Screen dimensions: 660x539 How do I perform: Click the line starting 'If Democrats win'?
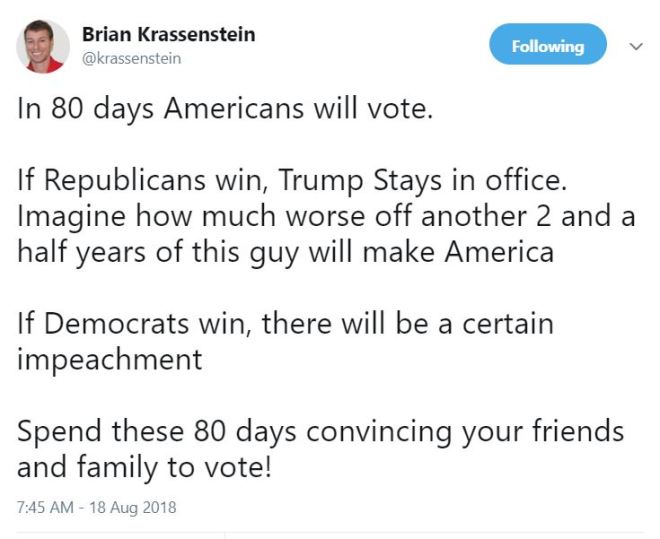(x=285, y=324)
